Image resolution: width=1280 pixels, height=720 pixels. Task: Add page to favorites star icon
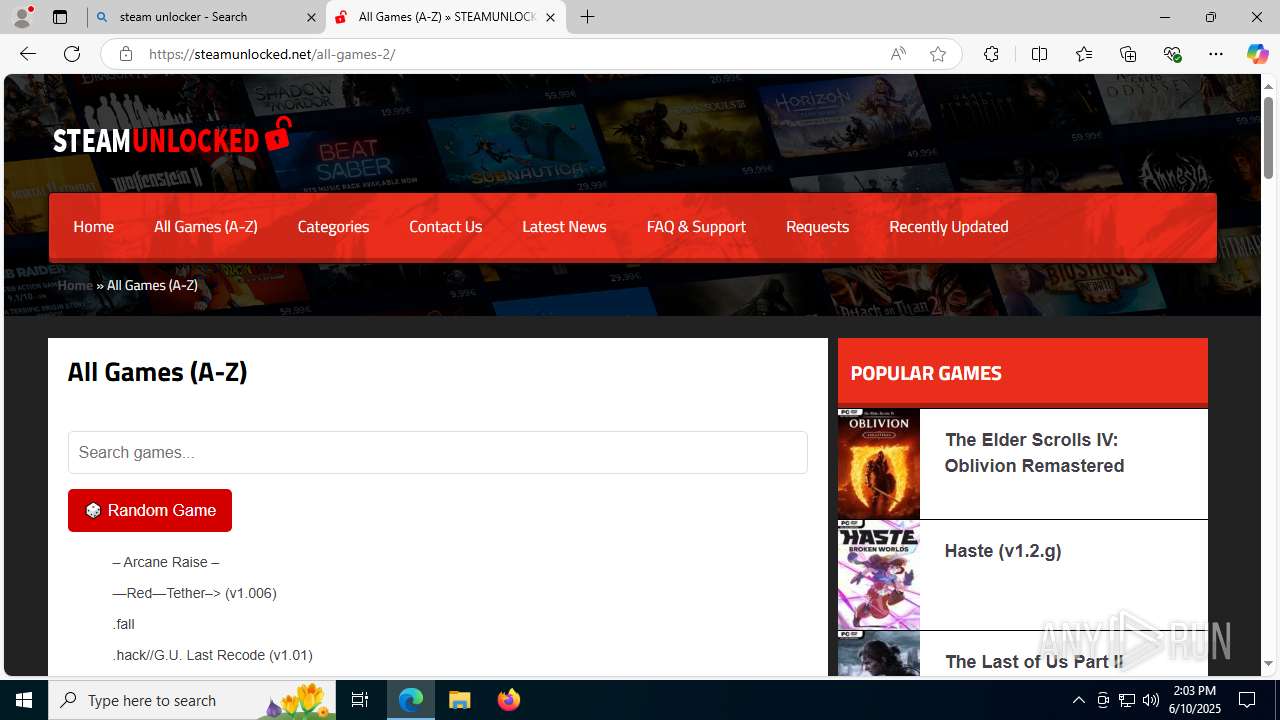pos(938,54)
